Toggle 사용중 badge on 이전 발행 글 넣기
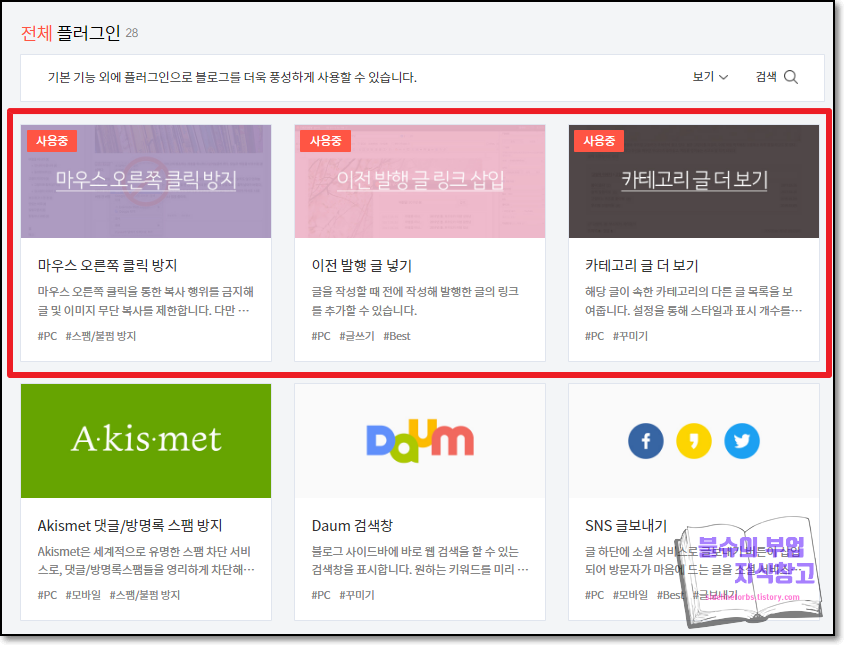This screenshot has height=645, width=844. point(324,141)
